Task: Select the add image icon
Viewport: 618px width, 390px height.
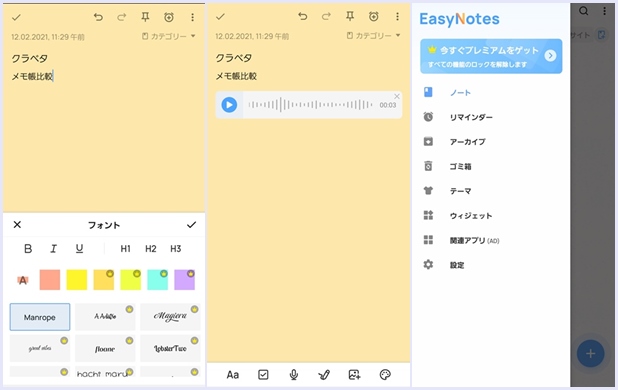Action: click(x=354, y=375)
